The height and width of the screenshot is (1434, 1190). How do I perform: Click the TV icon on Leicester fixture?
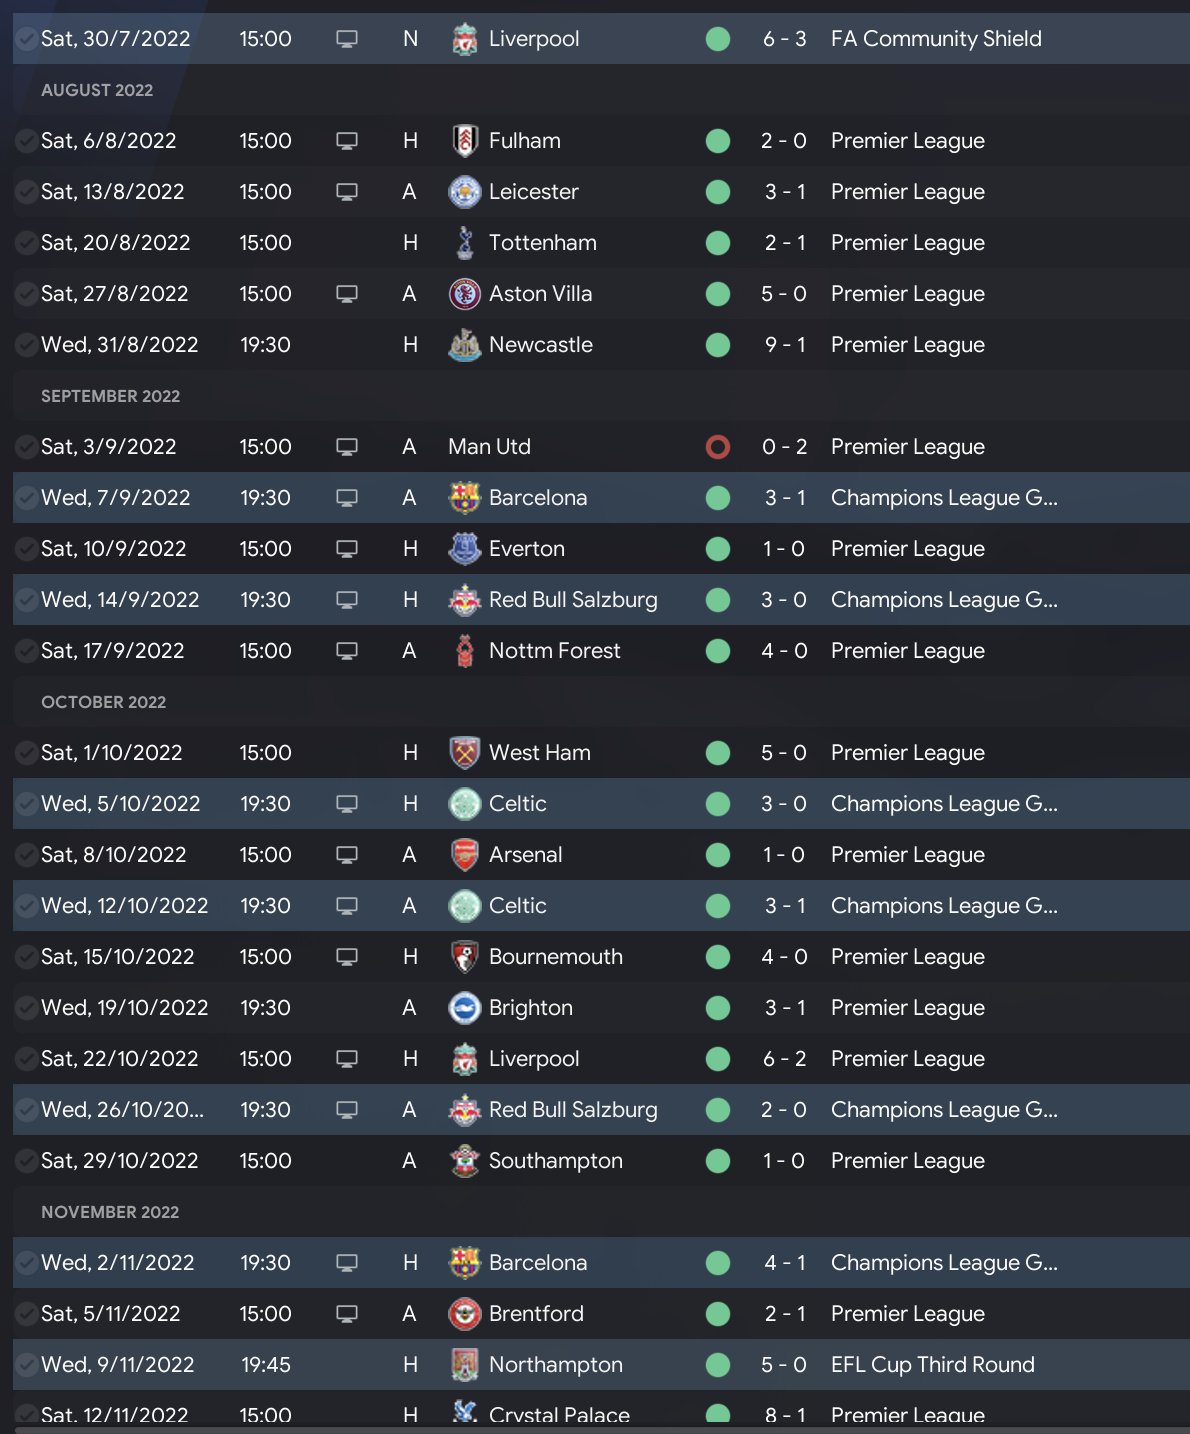coord(347,192)
